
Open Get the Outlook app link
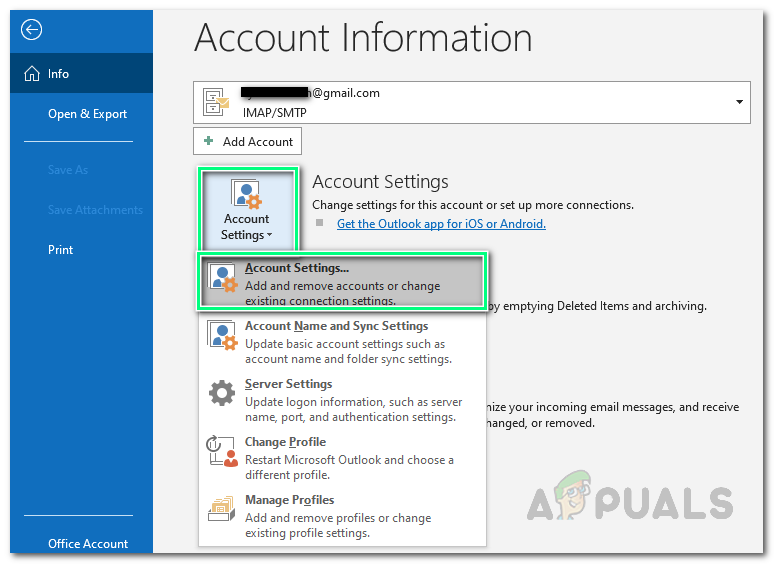[x=441, y=224]
